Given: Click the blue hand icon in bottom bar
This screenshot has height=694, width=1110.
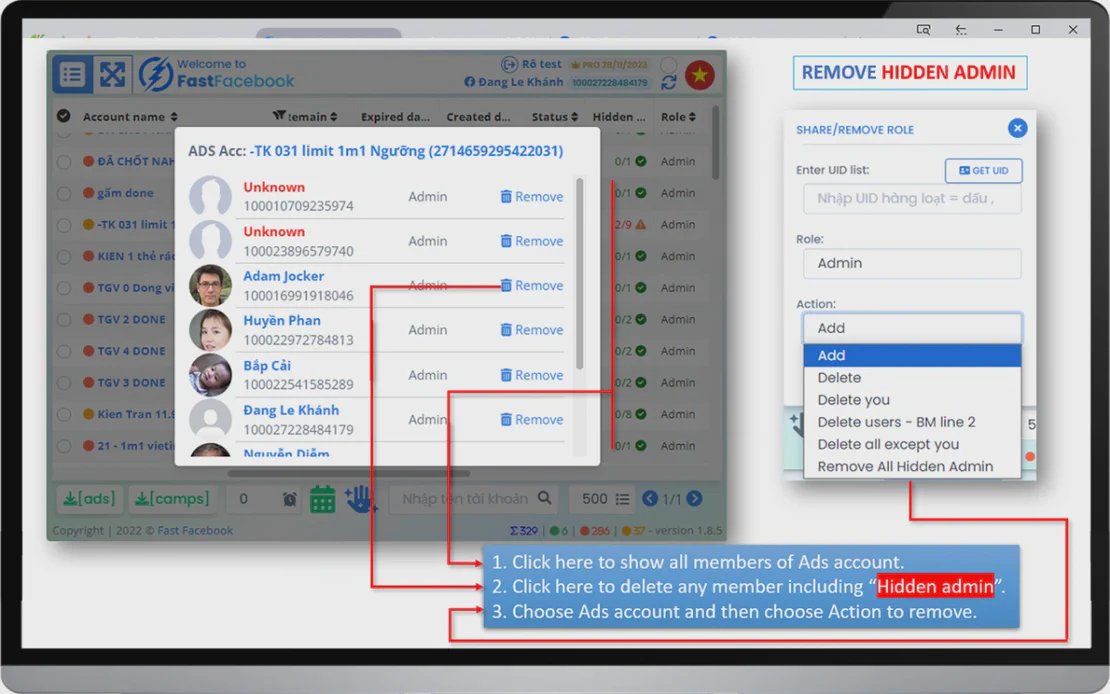Looking at the screenshot, I should coord(360,499).
